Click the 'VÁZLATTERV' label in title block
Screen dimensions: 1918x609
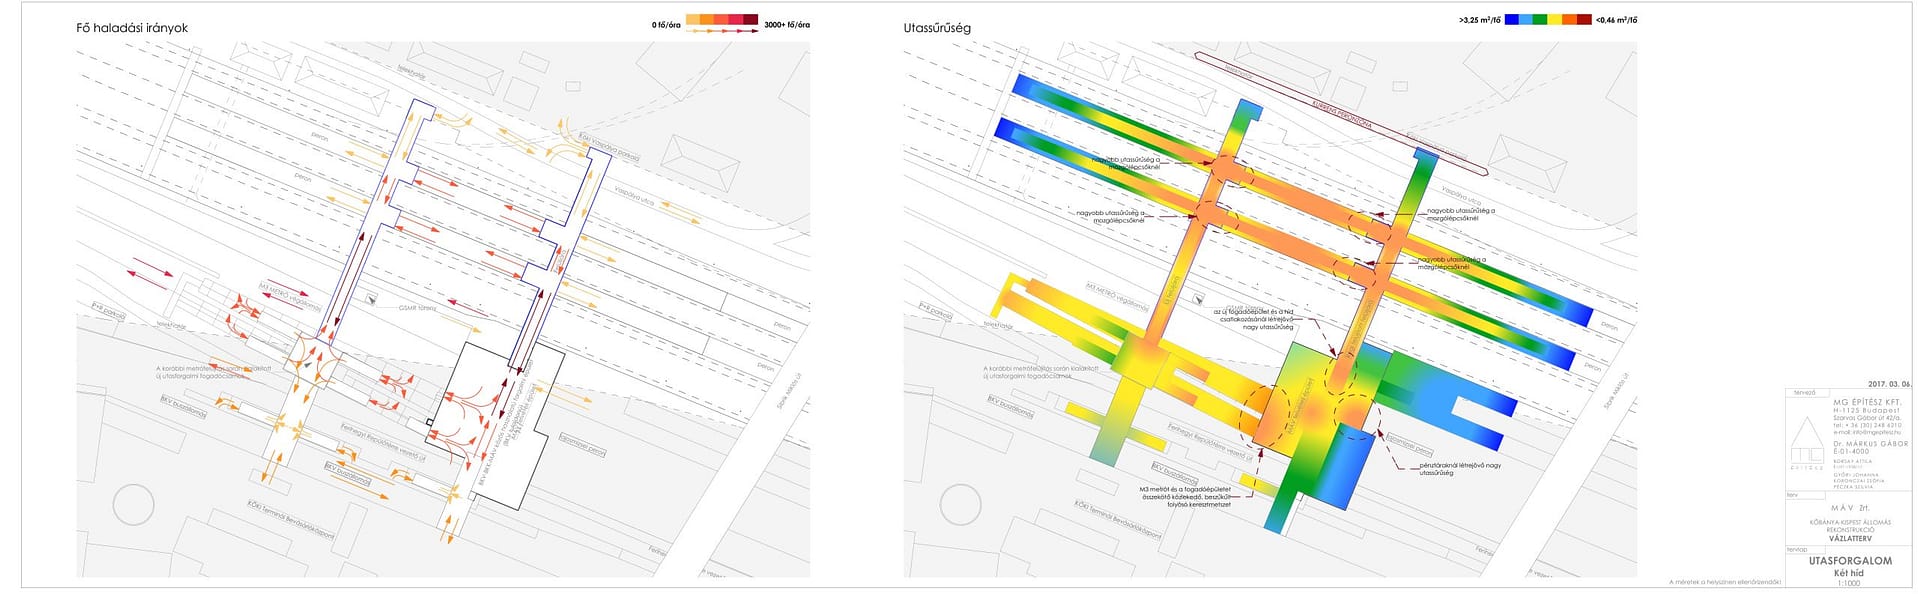pos(1849,538)
